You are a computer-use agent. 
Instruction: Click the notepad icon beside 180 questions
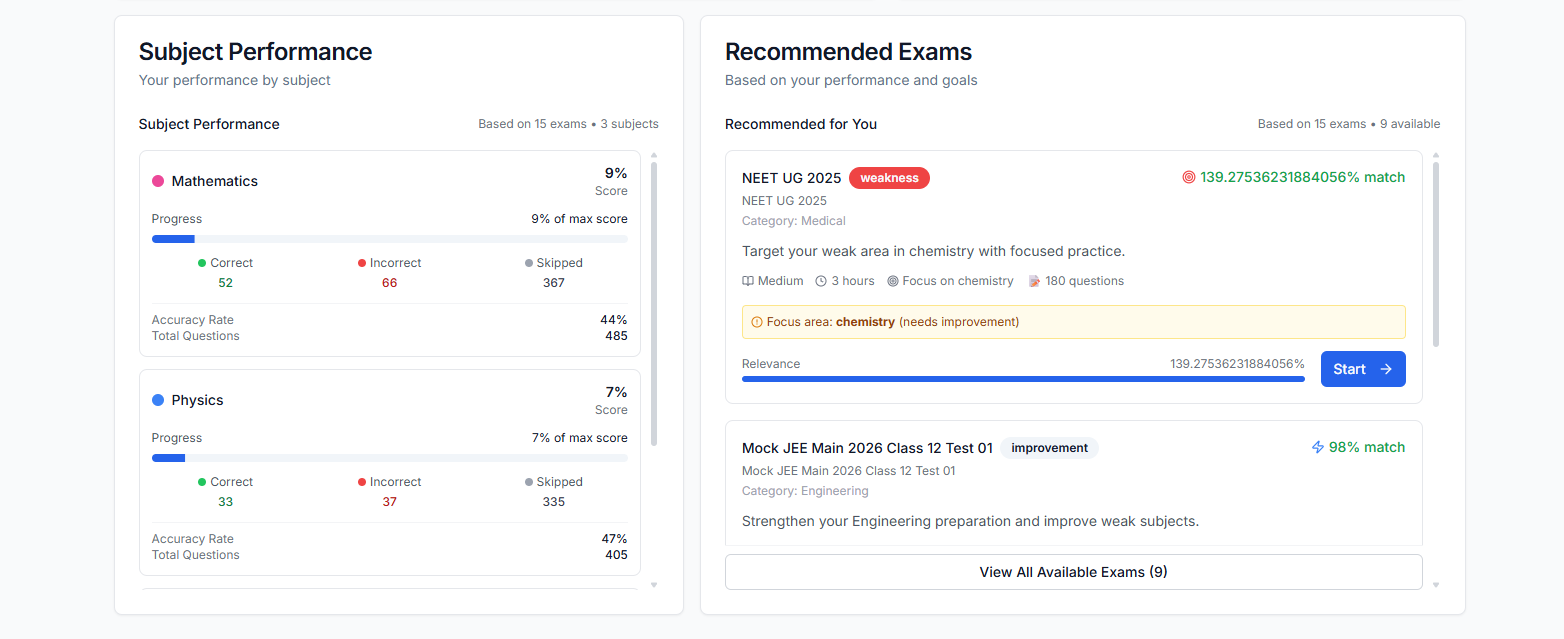(1035, 281)
